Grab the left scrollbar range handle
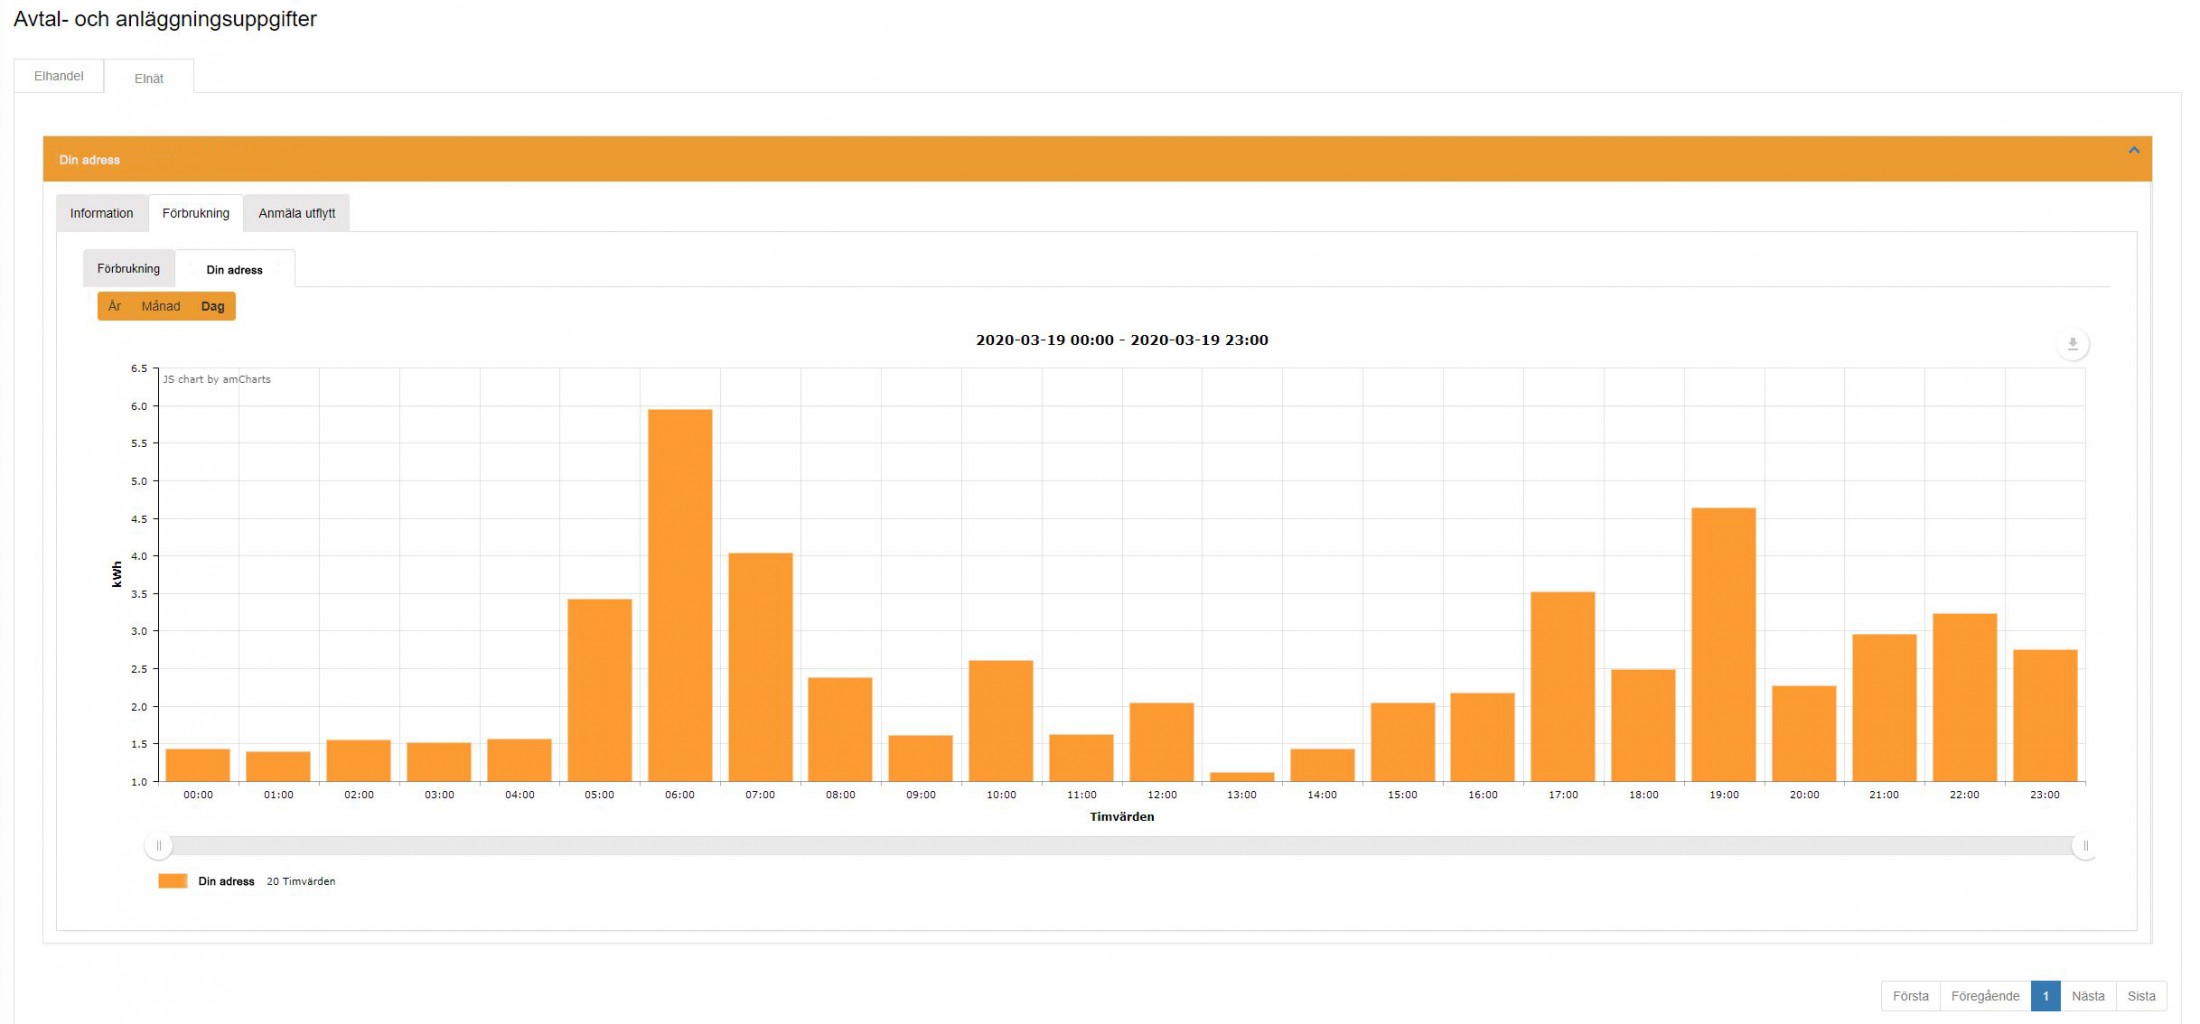Image resolution: width=2200 pixels, height=1024 pixels. click(x=159, y=846)
